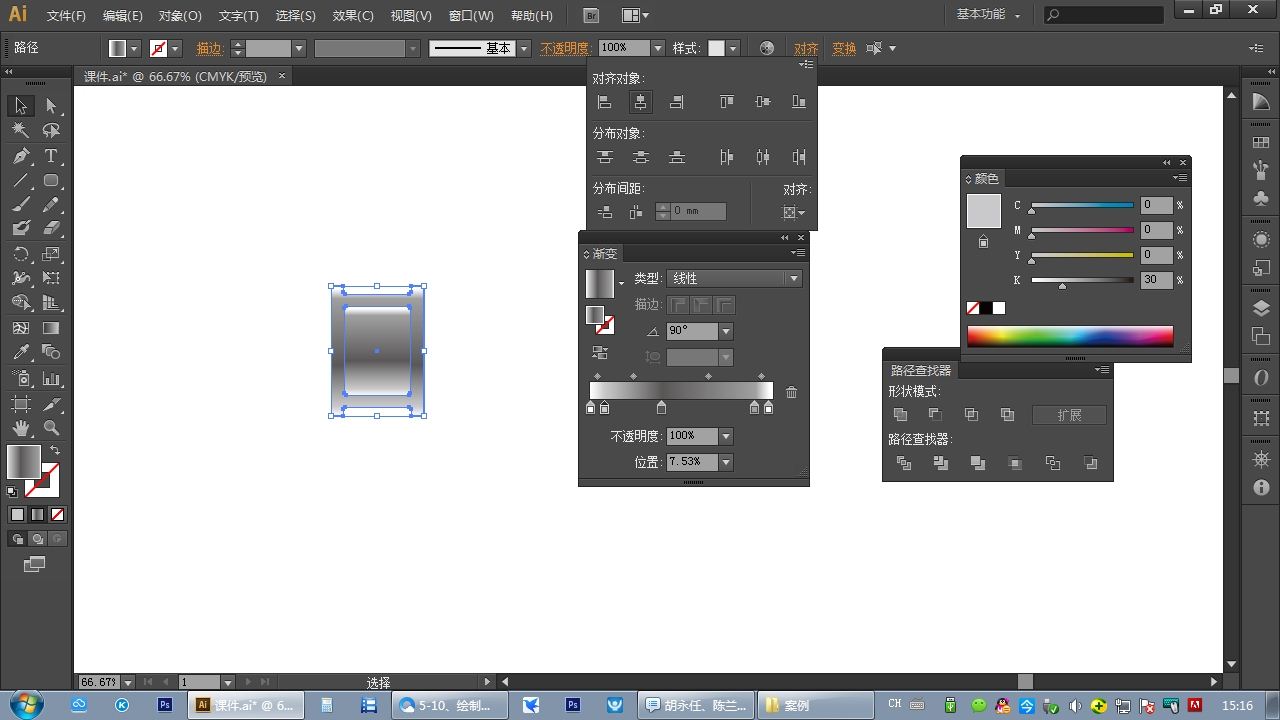Image resolution: width=1280 pixels, height=720 pixels.
Task: Select the Artboard tool
Action: pos(21,403)
